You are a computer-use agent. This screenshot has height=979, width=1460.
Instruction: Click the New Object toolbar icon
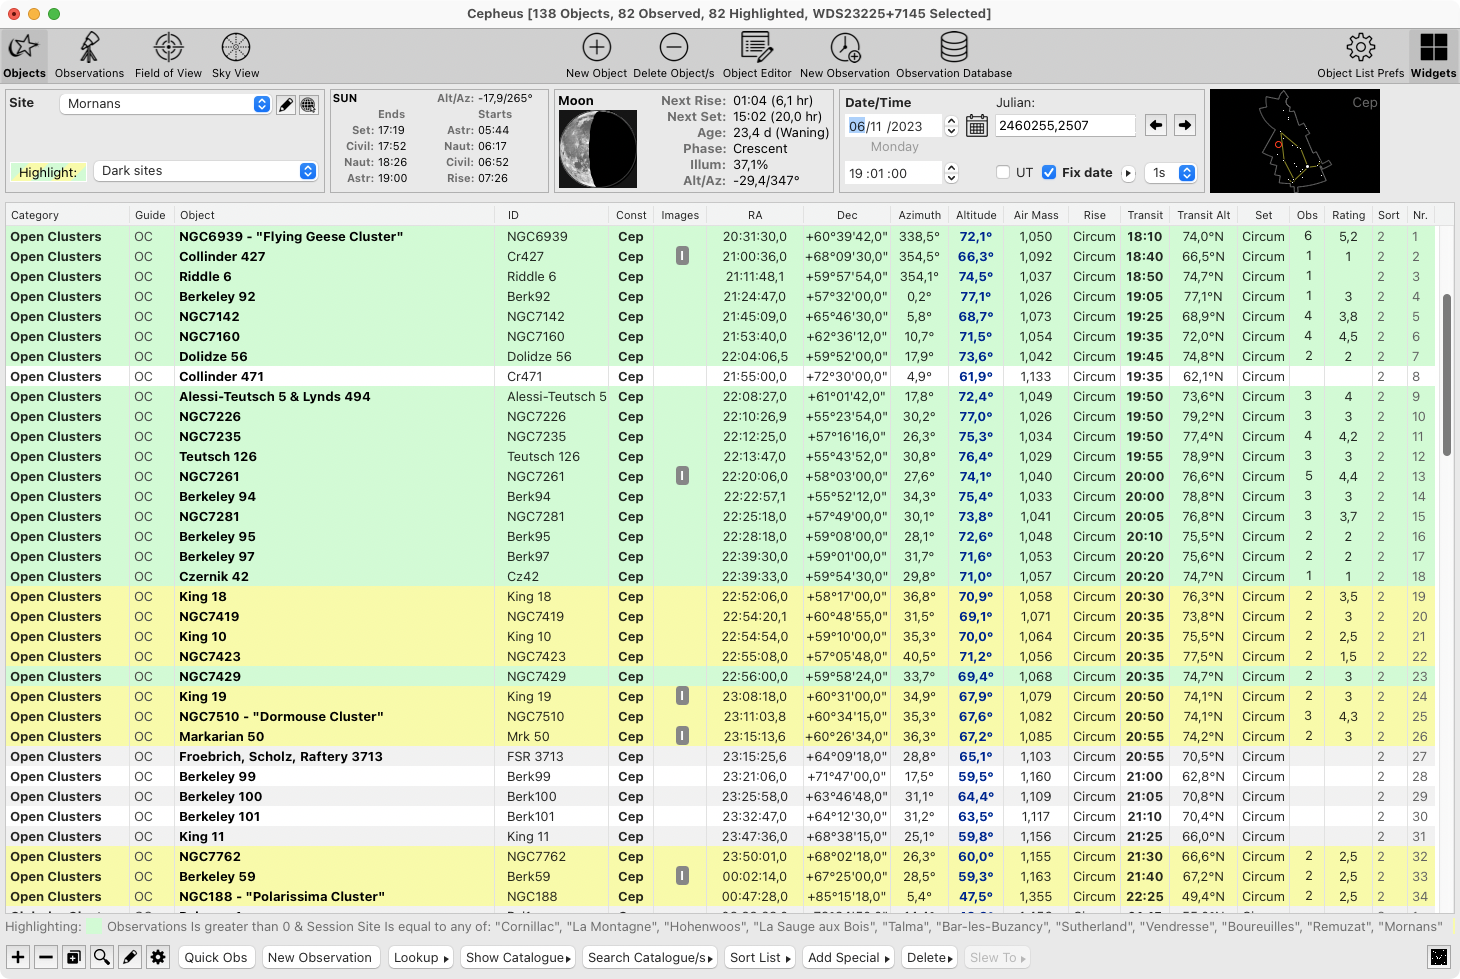596,55
